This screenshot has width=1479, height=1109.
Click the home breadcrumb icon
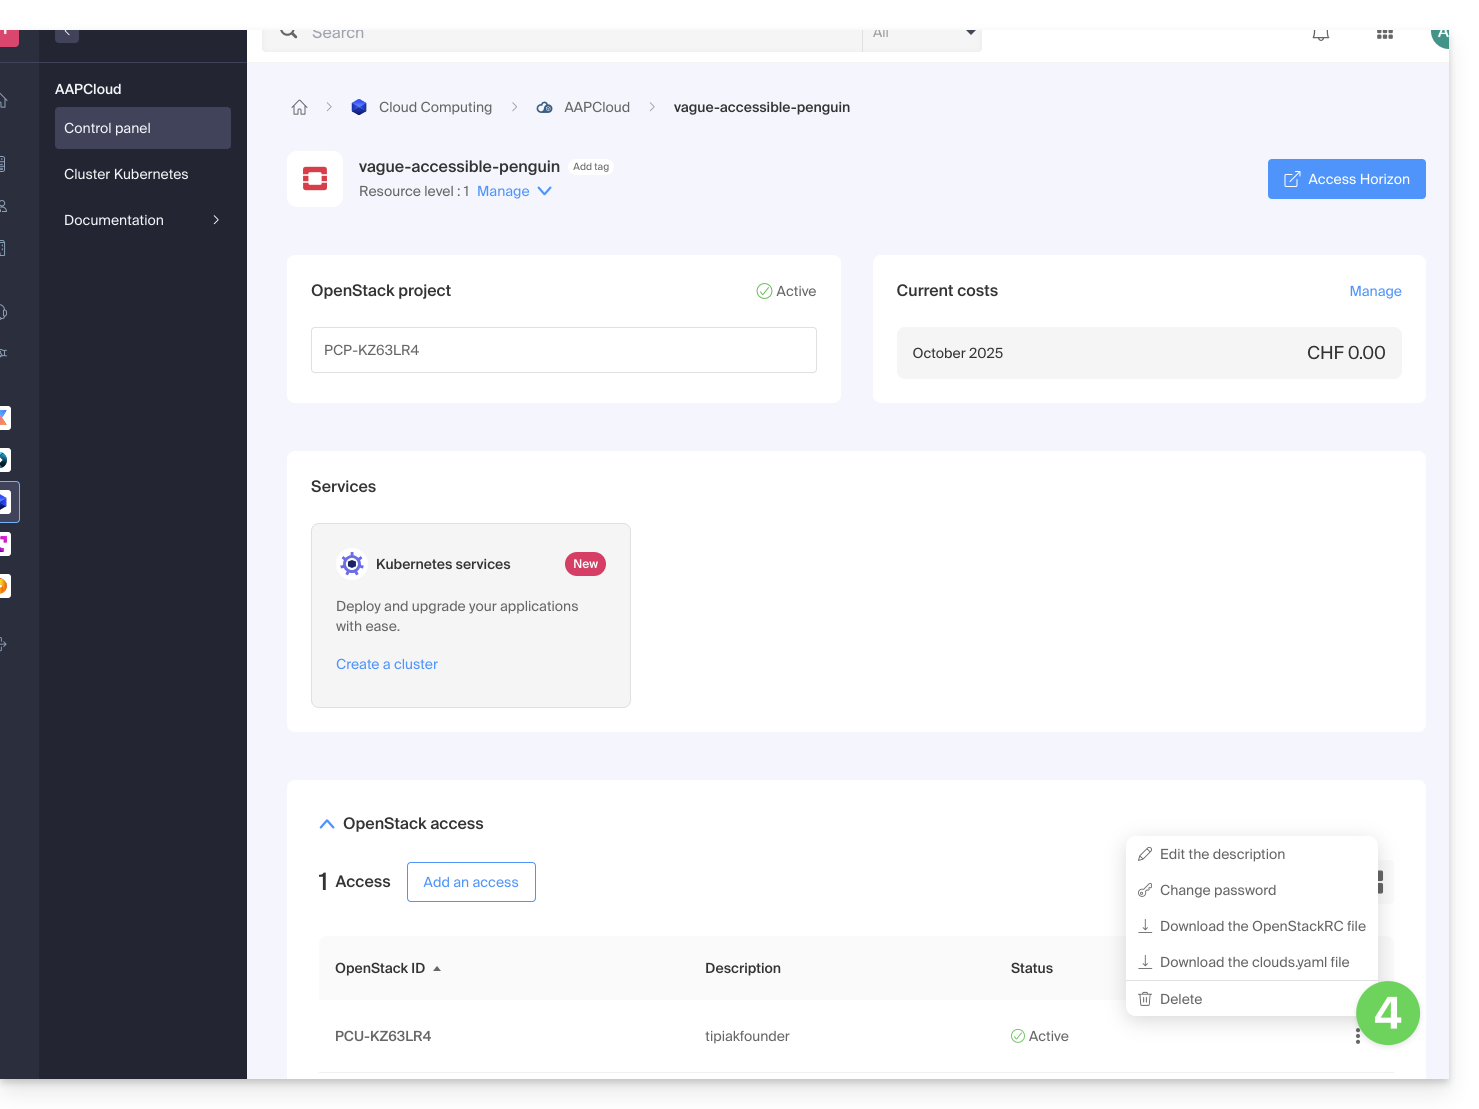click(x=299, y=107)
